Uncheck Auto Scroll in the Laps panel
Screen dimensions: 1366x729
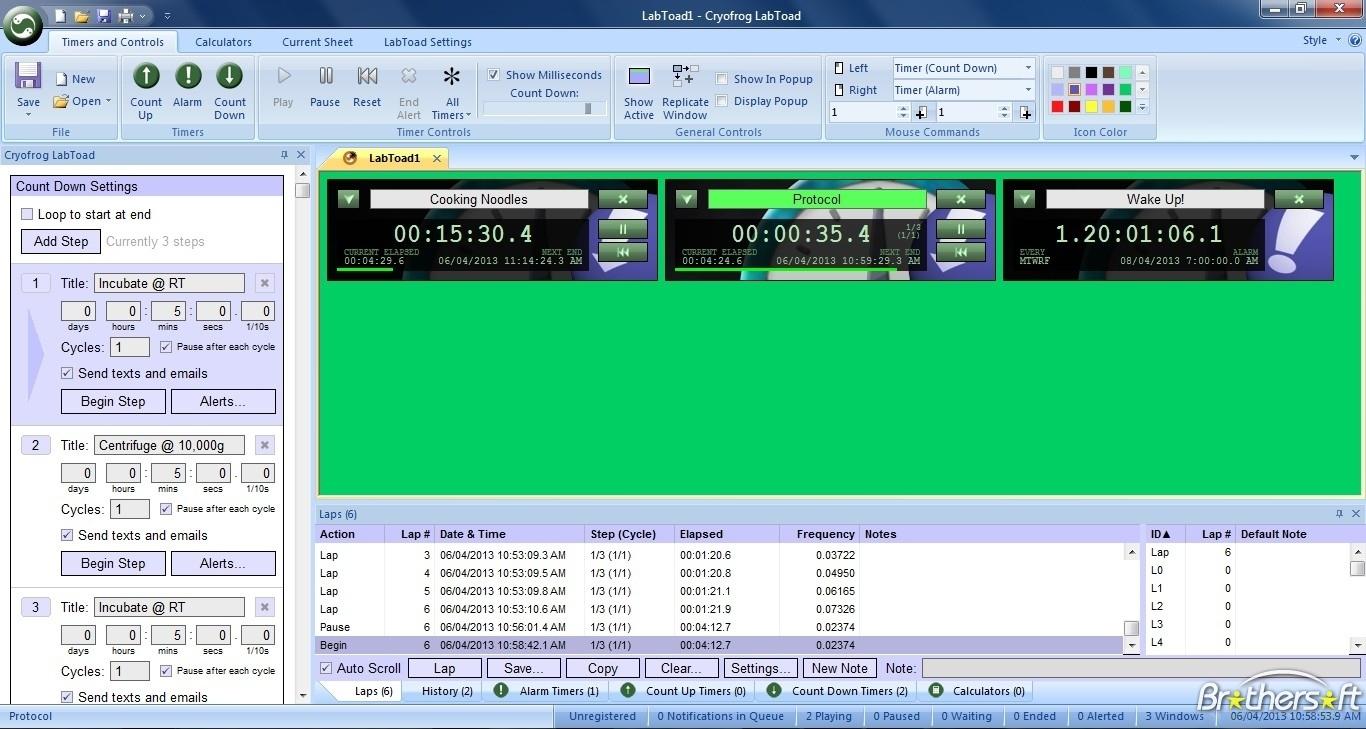326,668
